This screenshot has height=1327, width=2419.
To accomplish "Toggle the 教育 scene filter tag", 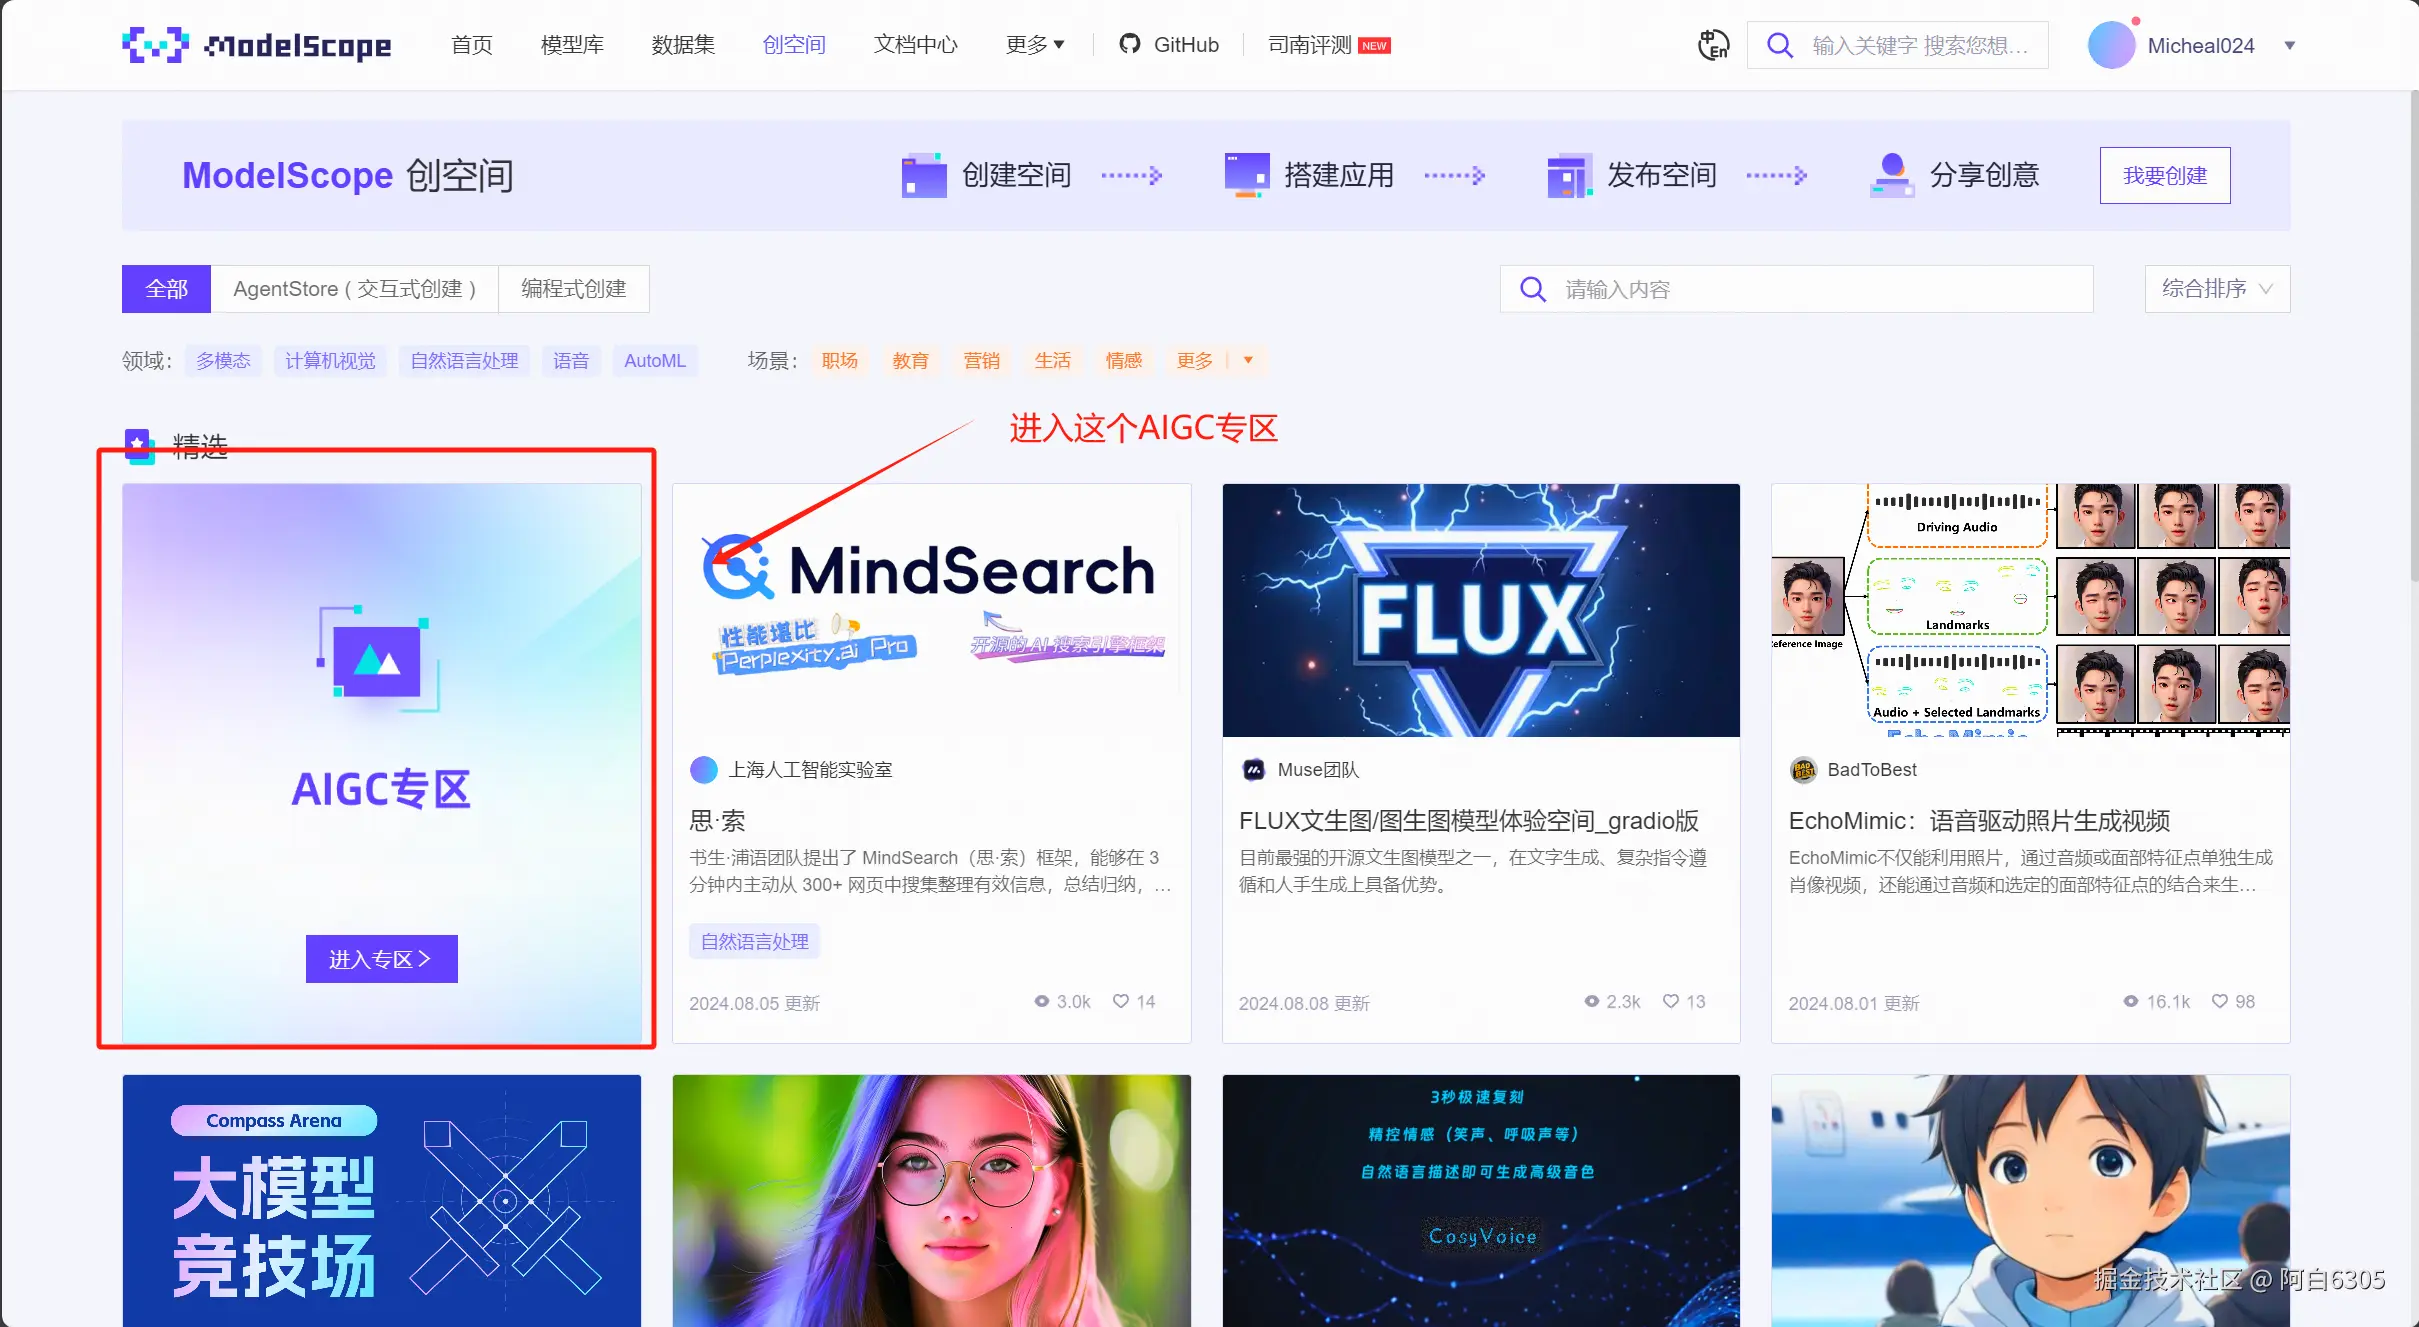I will pyautogui.click(x=910, y=361).
